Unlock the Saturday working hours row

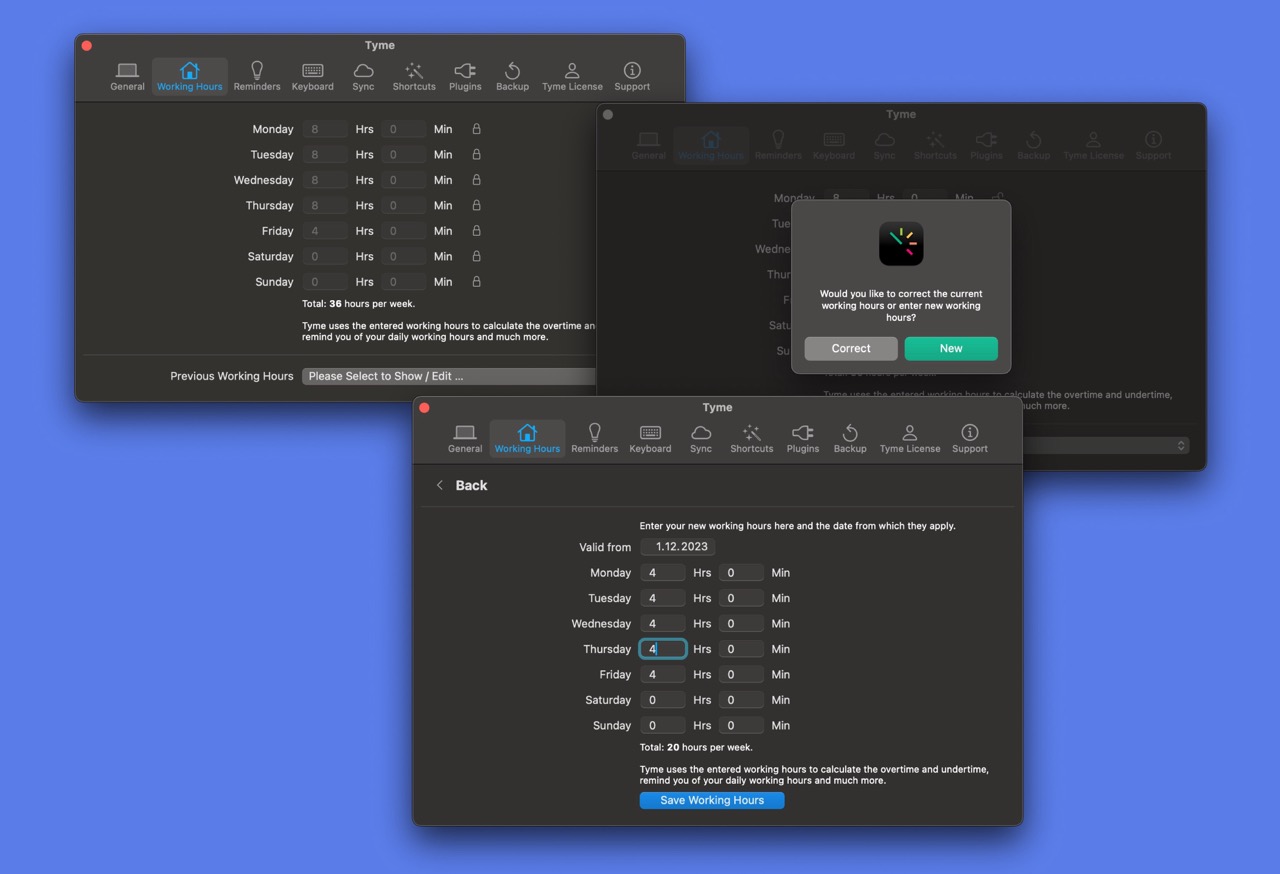[476, 256]
